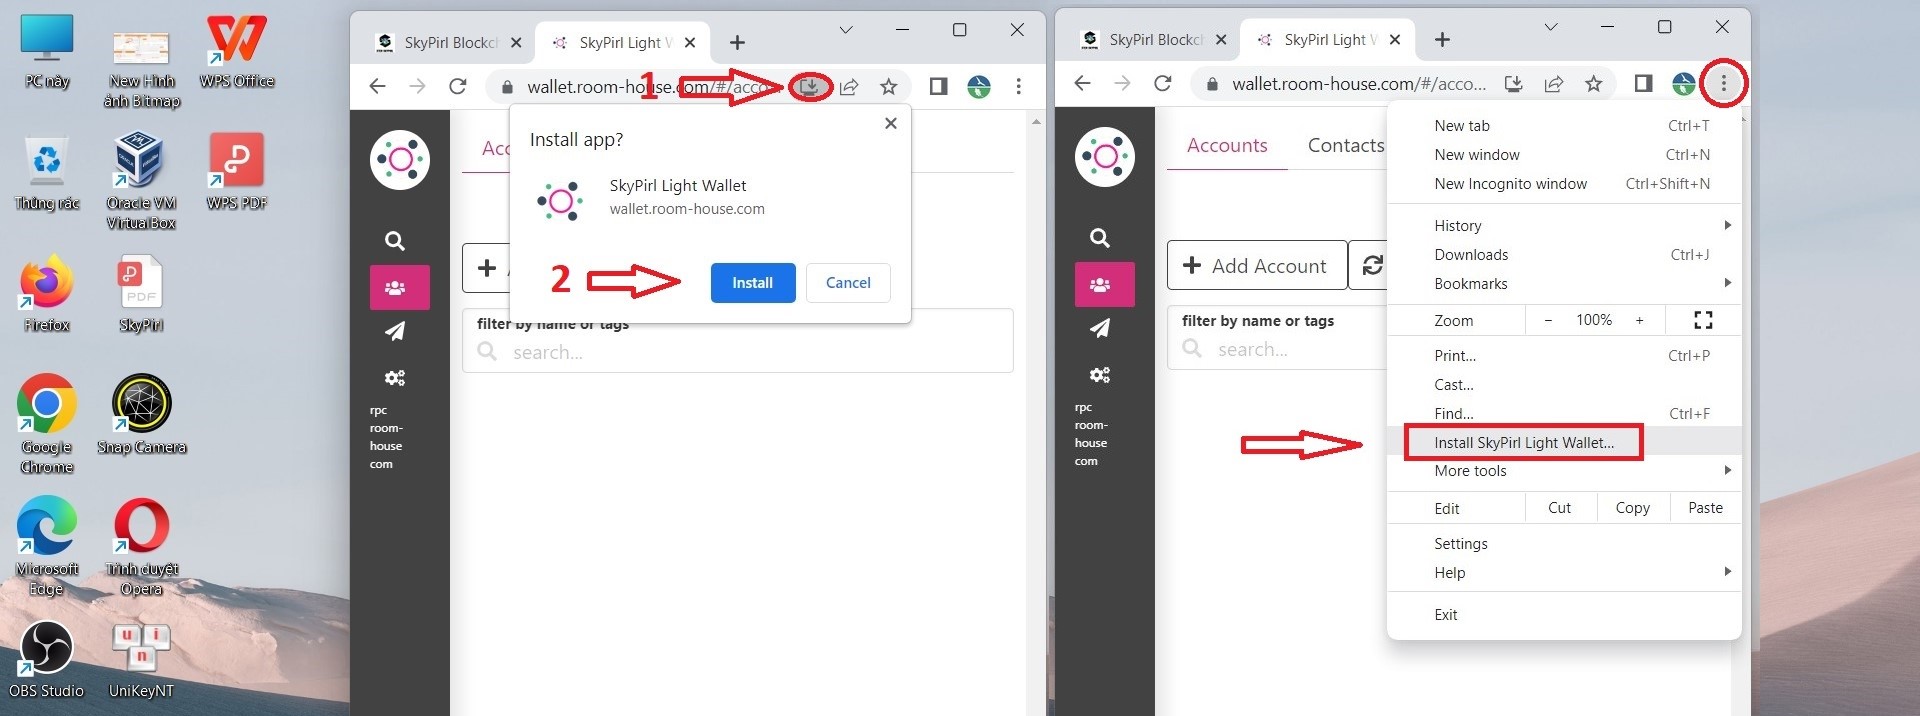
Task: Click Add Account button in right window
Action: point(1257,265)
